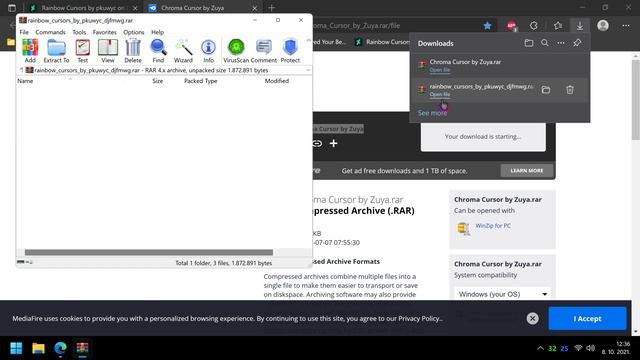The image size is (640, 360).
Task: Open Edge profile avatar
Action: point(603,26)
